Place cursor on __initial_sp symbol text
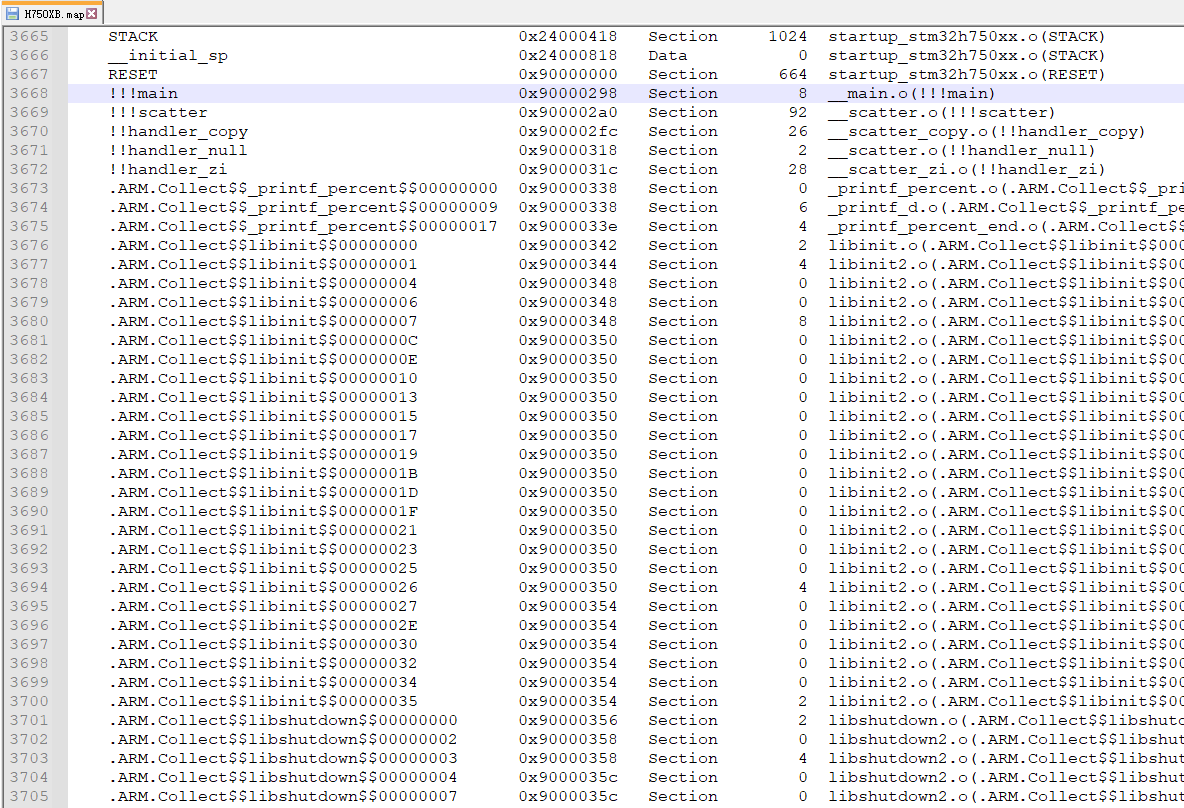 pos(168,55)
